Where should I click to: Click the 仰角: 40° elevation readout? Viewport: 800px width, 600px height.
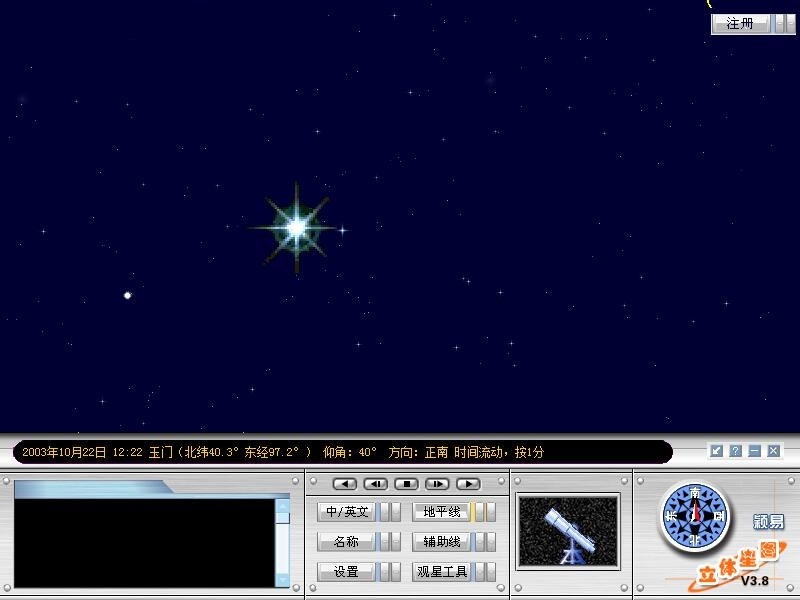tap(350, 452)
